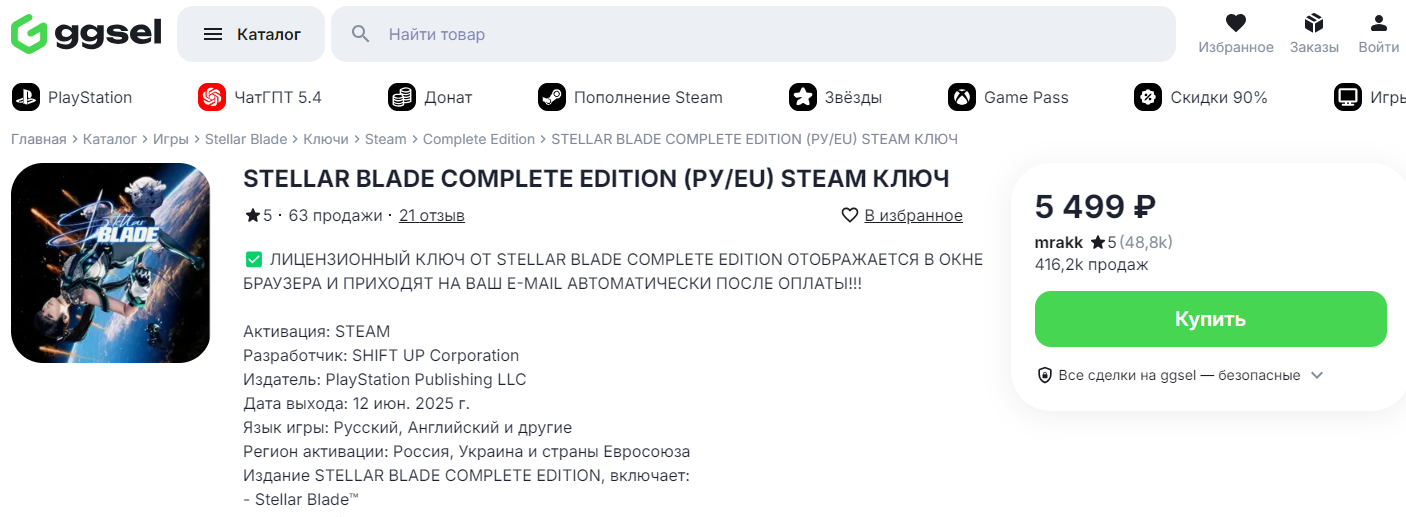The image size is (1406, 517).
Task: Open the Заказы box icon
Action: pos(1313,24)
